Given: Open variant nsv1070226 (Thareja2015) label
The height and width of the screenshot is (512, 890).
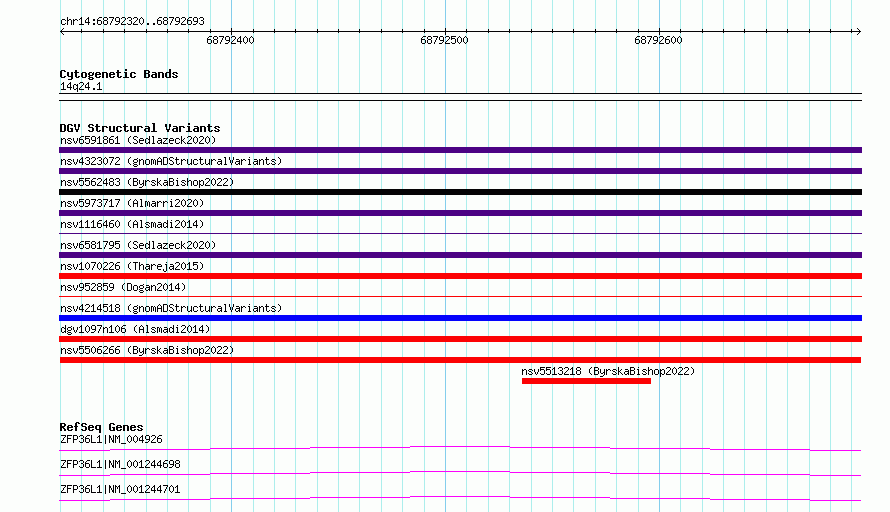Looking at the screenshot, I should [132, 266].
